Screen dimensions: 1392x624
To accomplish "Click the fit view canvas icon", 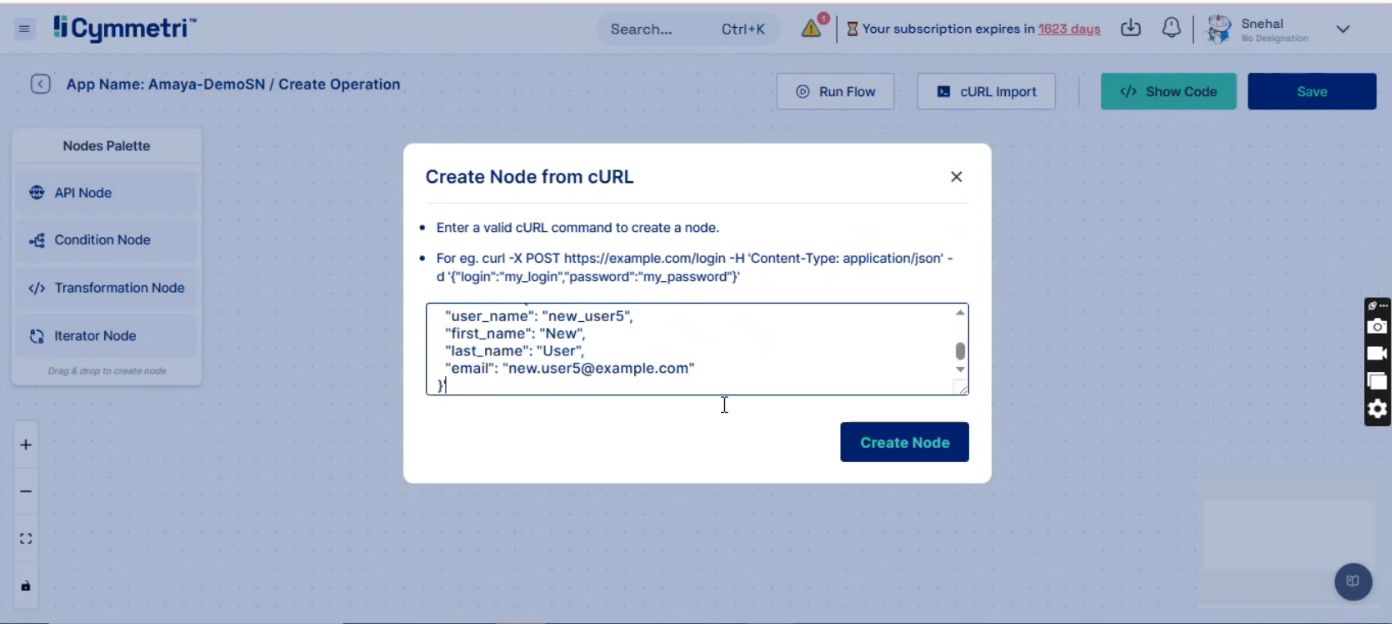I will (26, 539).
